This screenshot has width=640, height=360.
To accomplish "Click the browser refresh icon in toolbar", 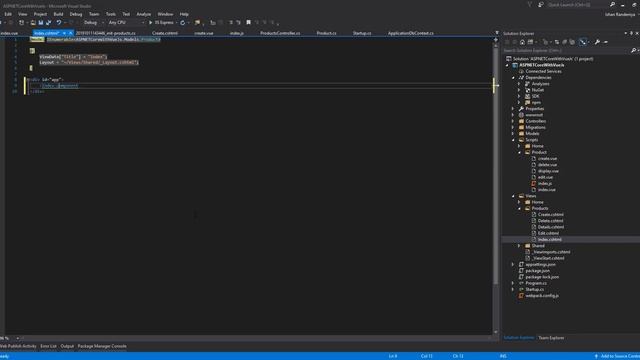I will [182, 22].
